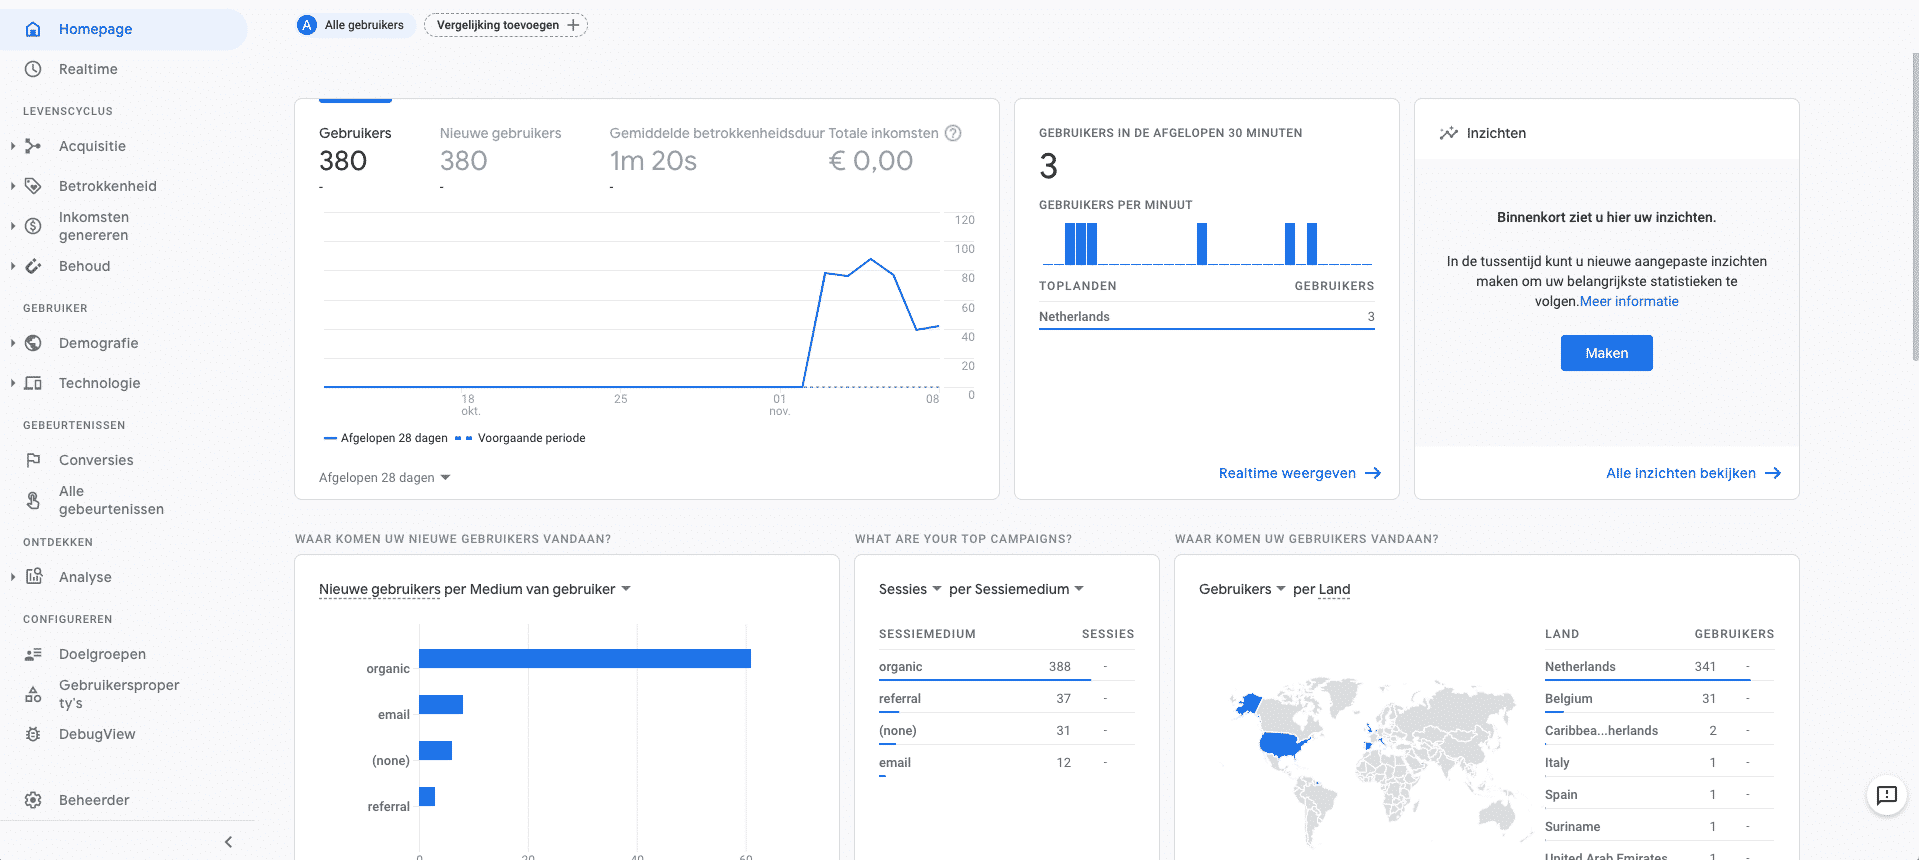
Task: Click the organic bar in the bar chart
Action: point(585,658)
